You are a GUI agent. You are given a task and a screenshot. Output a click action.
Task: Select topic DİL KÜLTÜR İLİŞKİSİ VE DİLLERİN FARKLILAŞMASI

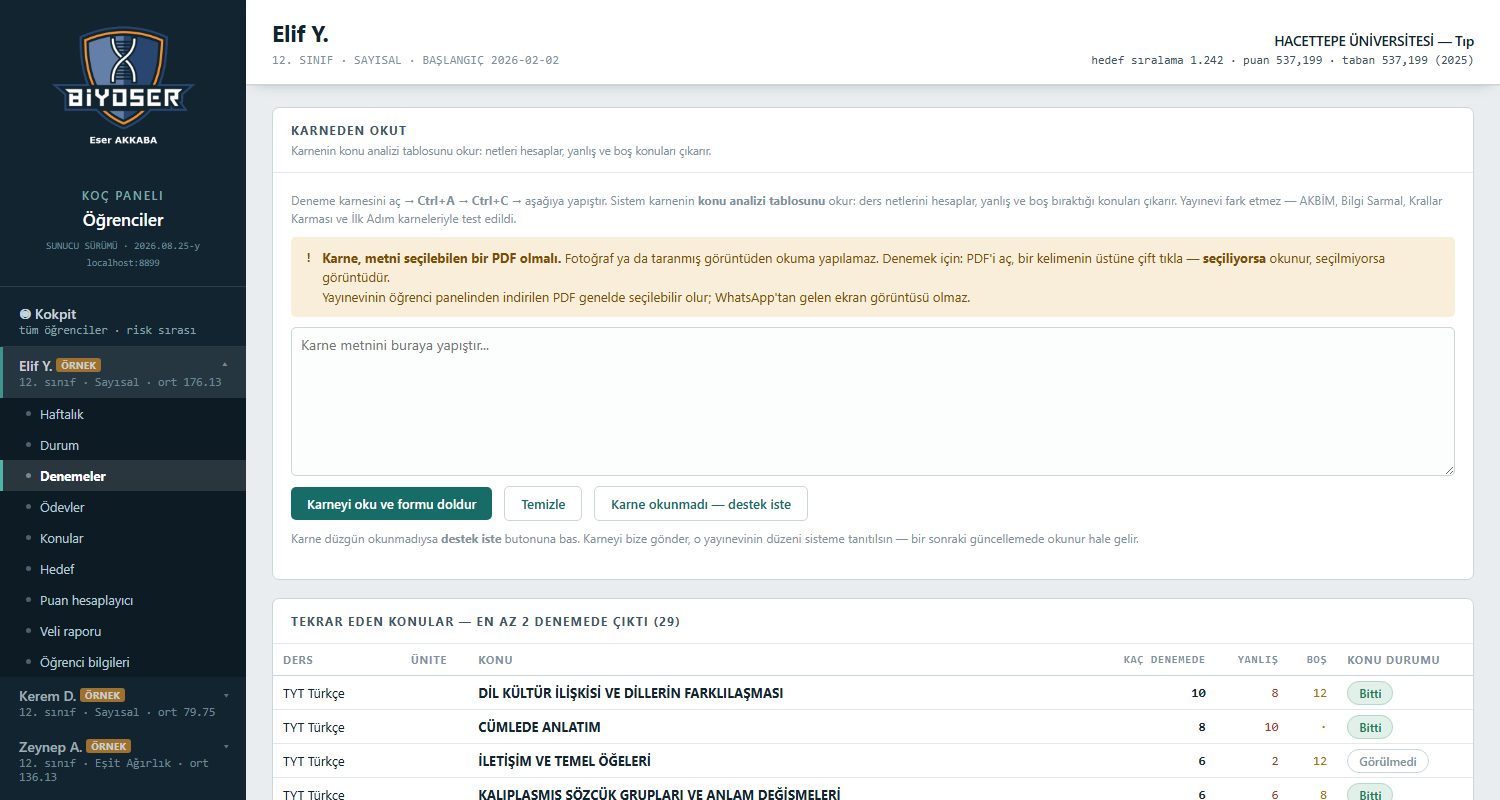[x=631, y=693]
